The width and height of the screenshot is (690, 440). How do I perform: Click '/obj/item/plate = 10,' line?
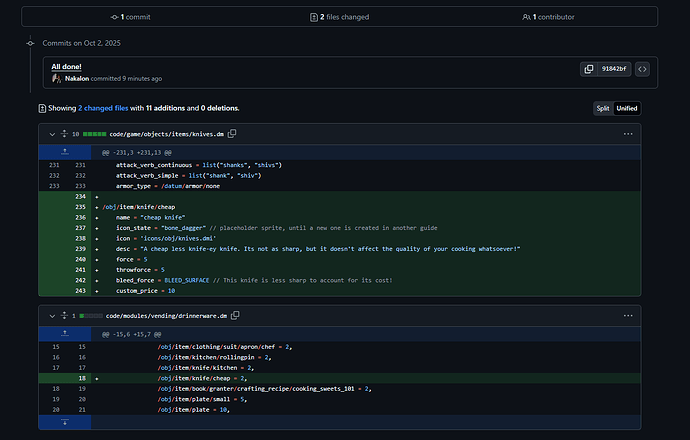[194, 410]
